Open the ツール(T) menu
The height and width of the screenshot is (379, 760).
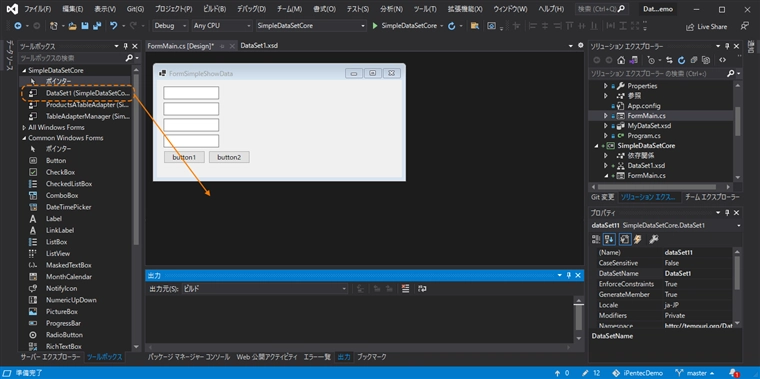tap(425, 9)
